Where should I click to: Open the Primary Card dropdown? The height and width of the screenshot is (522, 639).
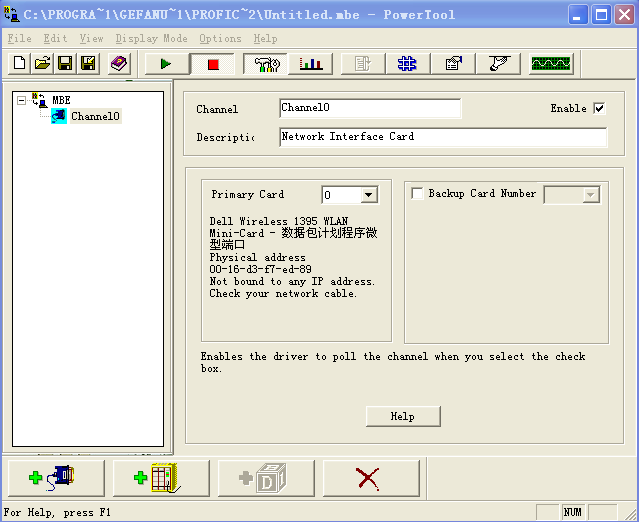pos(368,195)
